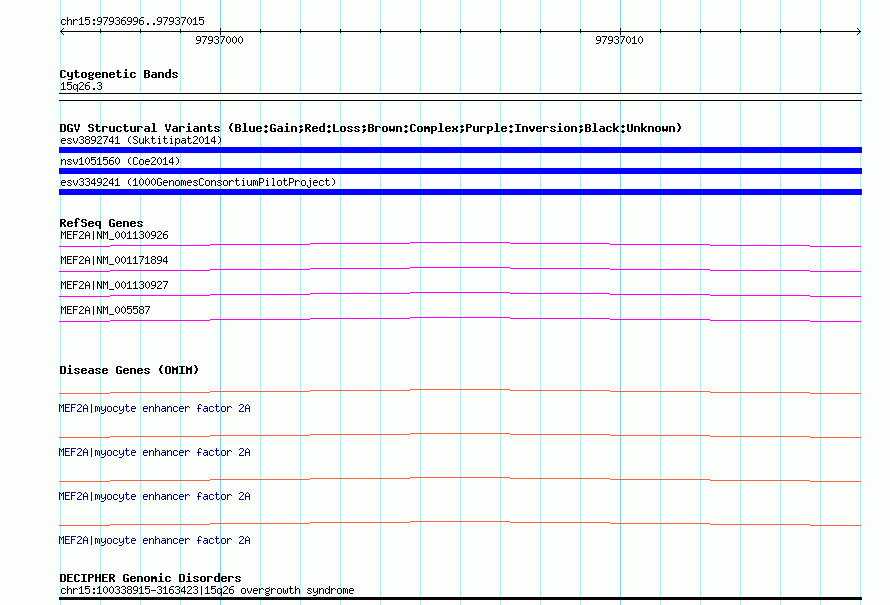This screenshot has height=605, width=890.
Task: Click the chr15:97936996..97937015 region label
Action: 132,22
